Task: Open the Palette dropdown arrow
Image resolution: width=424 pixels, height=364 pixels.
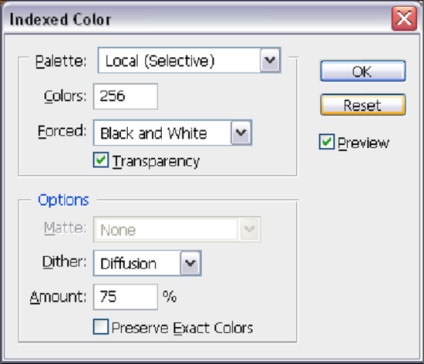Action: point(270,60)
